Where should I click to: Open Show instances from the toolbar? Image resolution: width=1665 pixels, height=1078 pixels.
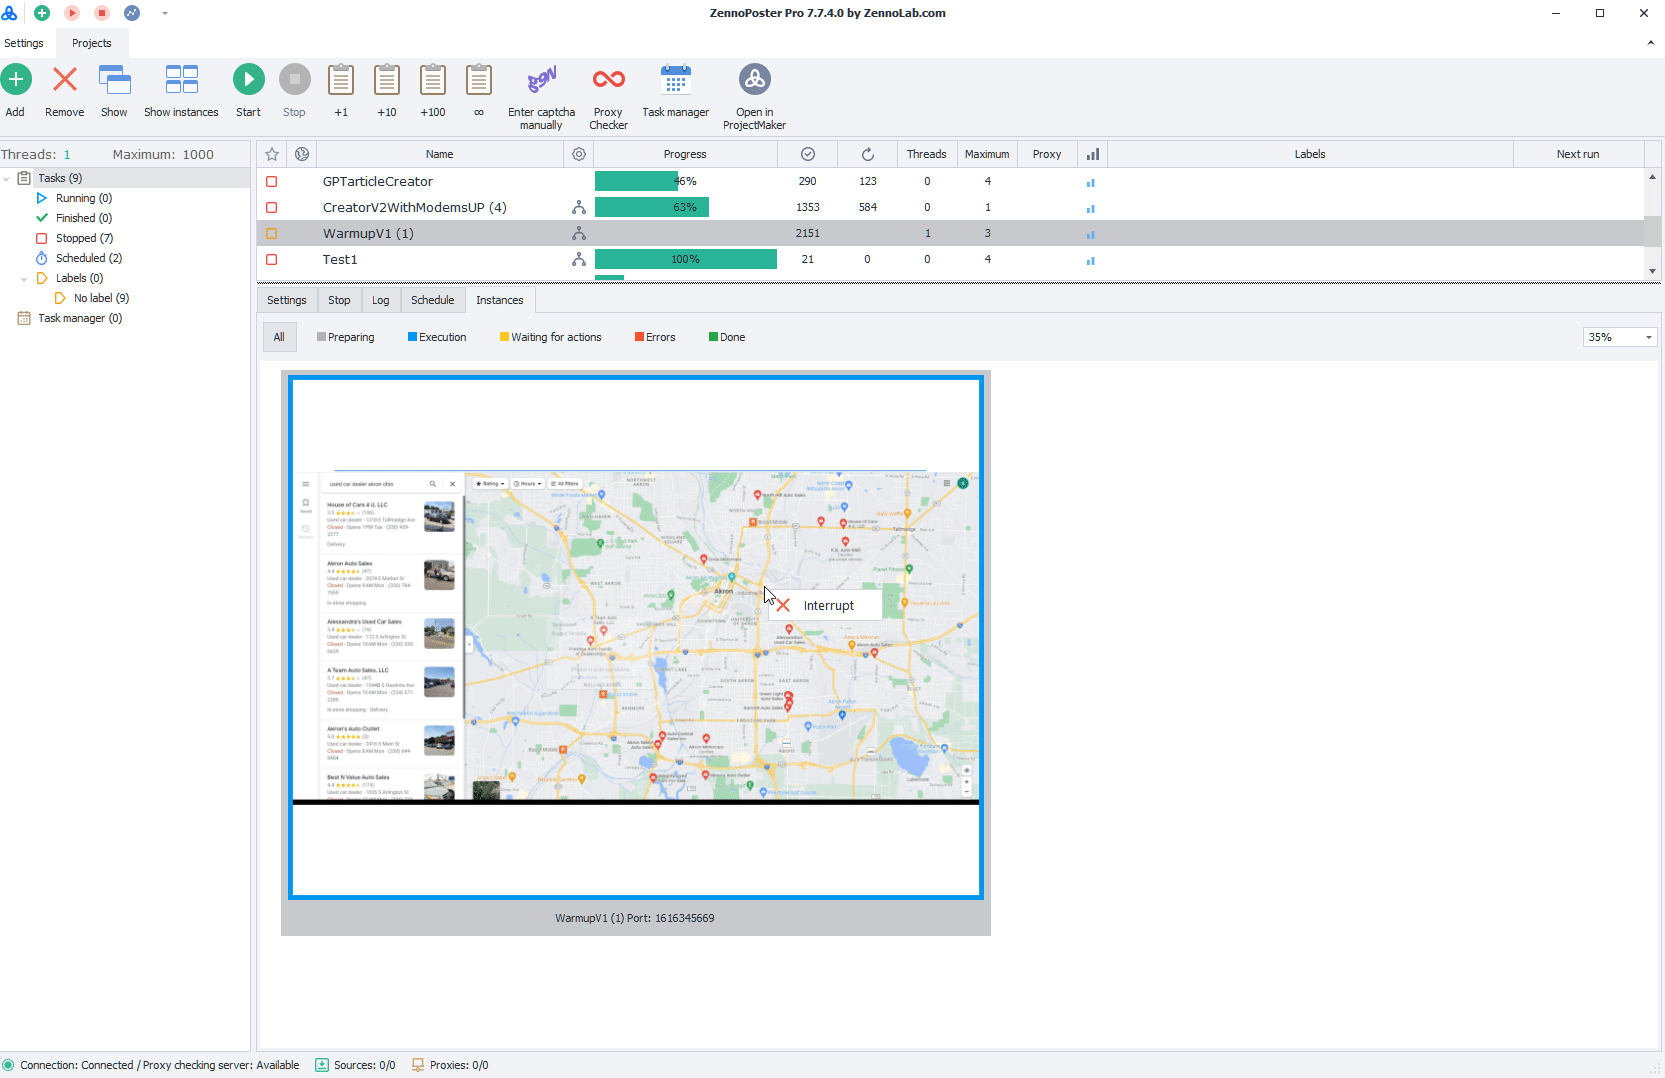182,80
